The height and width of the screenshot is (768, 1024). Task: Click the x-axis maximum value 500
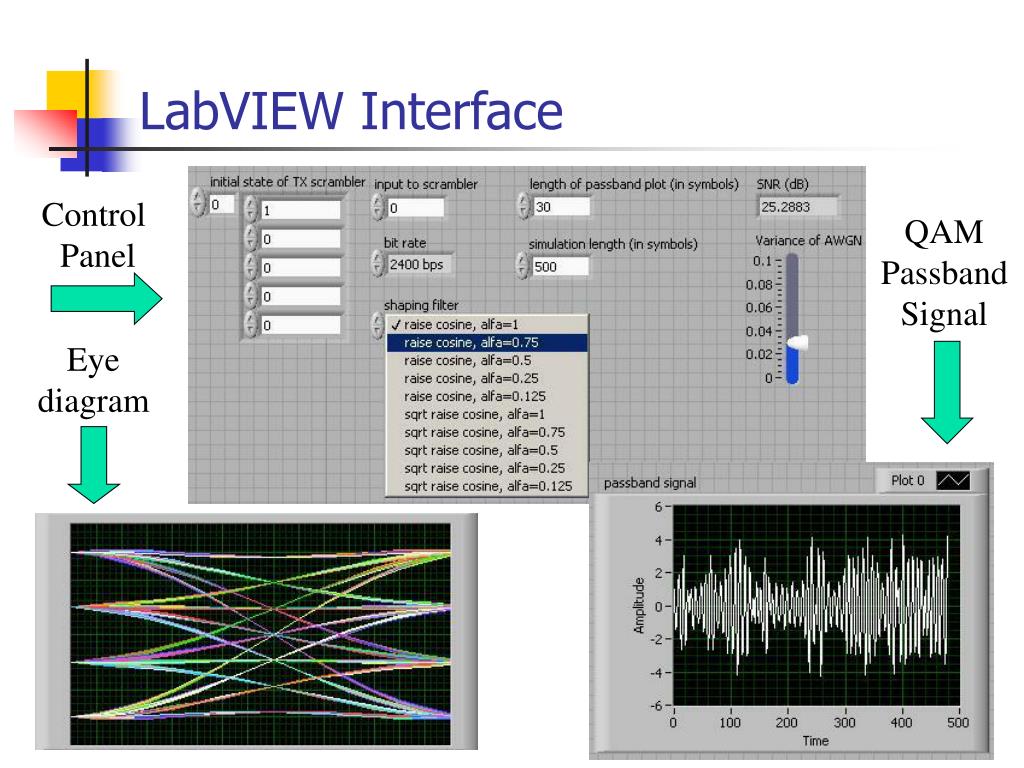(x=958, y=722)
